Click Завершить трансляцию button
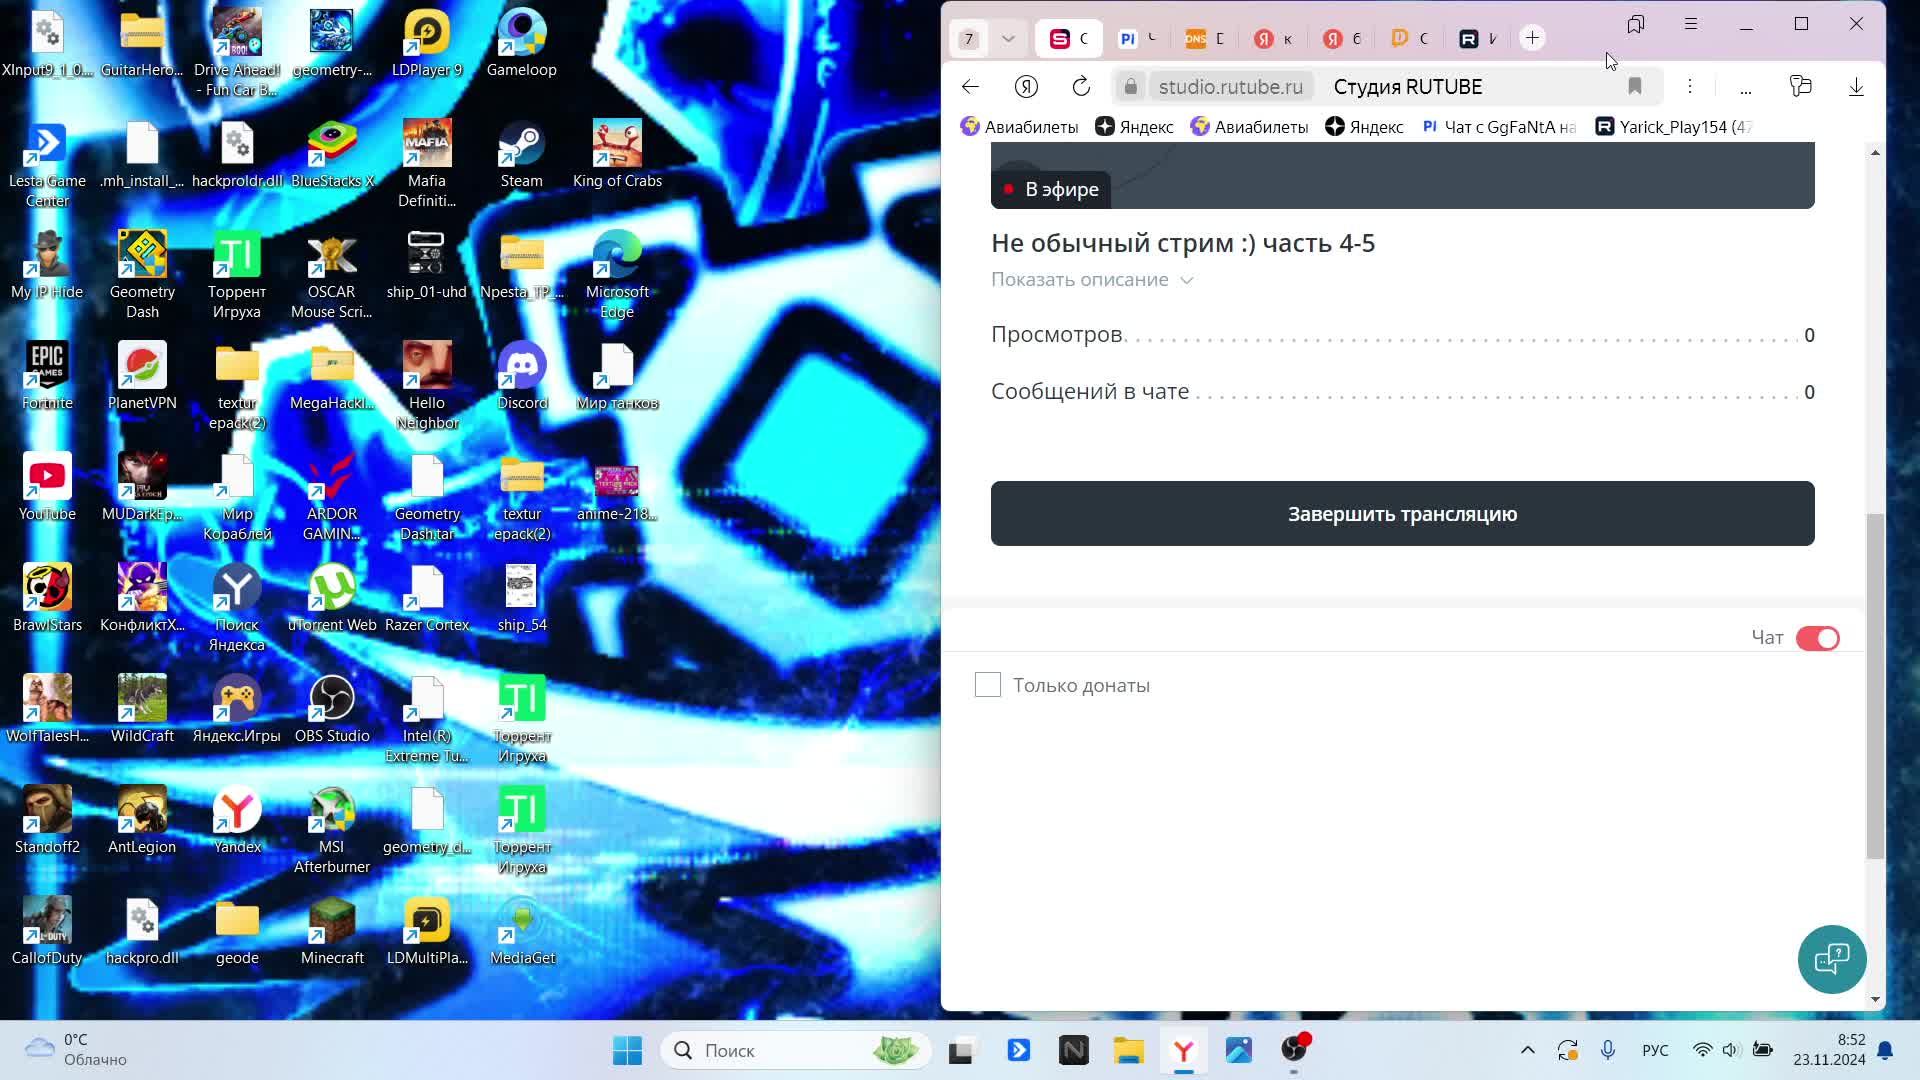Screen dimensions: 1920x1080 point(1402,514)
